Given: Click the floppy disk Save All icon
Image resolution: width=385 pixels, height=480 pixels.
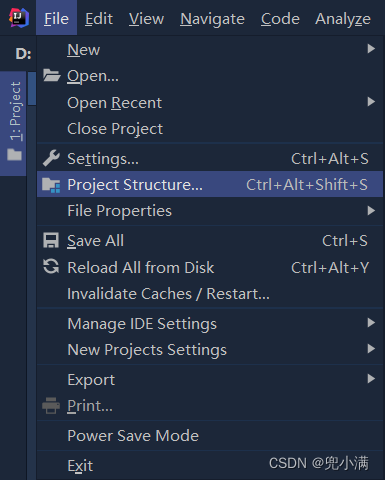Looking at the screenshot, I should pyautogui.click(x=51, y=240).
